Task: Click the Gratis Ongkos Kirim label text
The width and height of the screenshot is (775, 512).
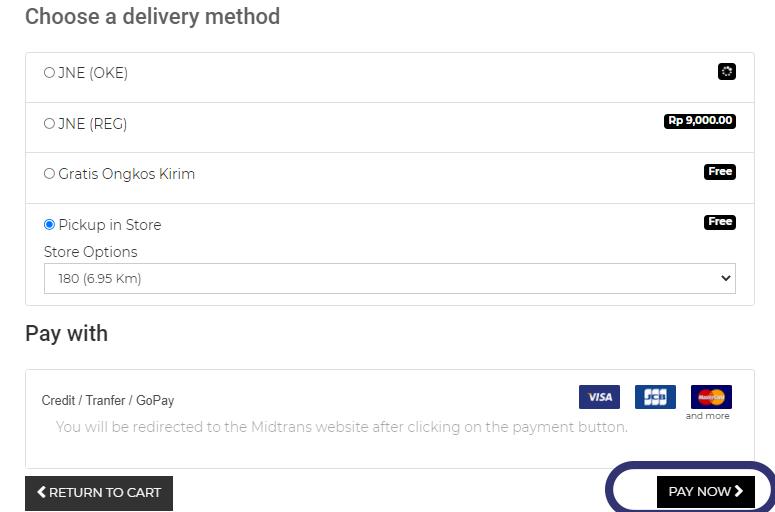Action: 127,174
